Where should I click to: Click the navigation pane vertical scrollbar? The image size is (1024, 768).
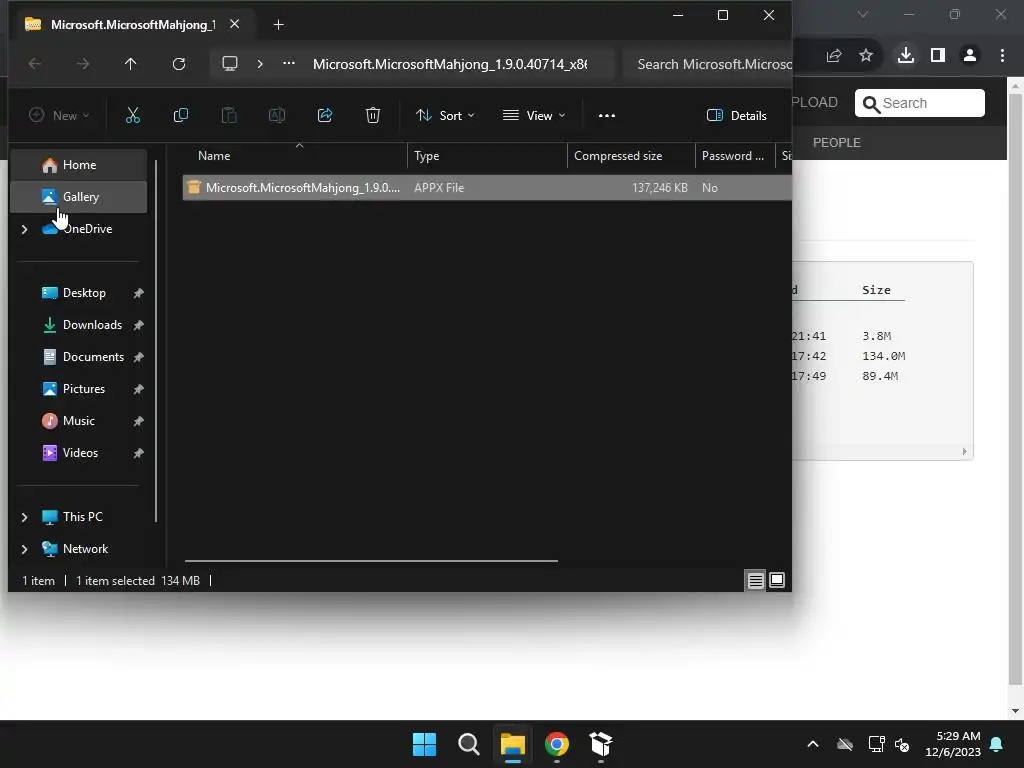[156, 340]
